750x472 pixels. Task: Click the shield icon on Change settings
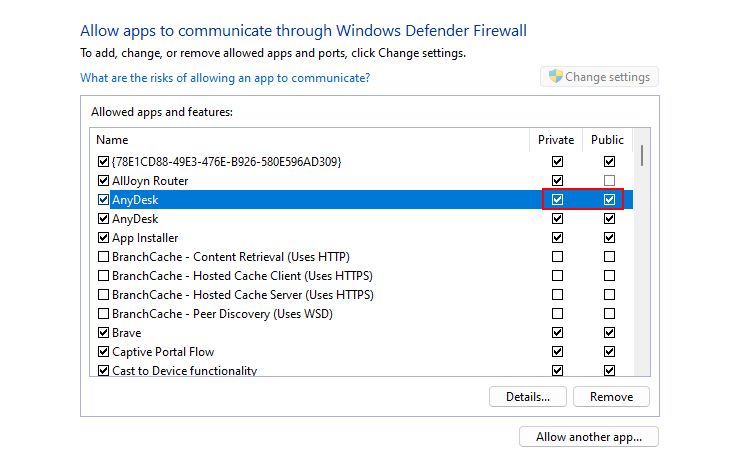click(553, 77)
